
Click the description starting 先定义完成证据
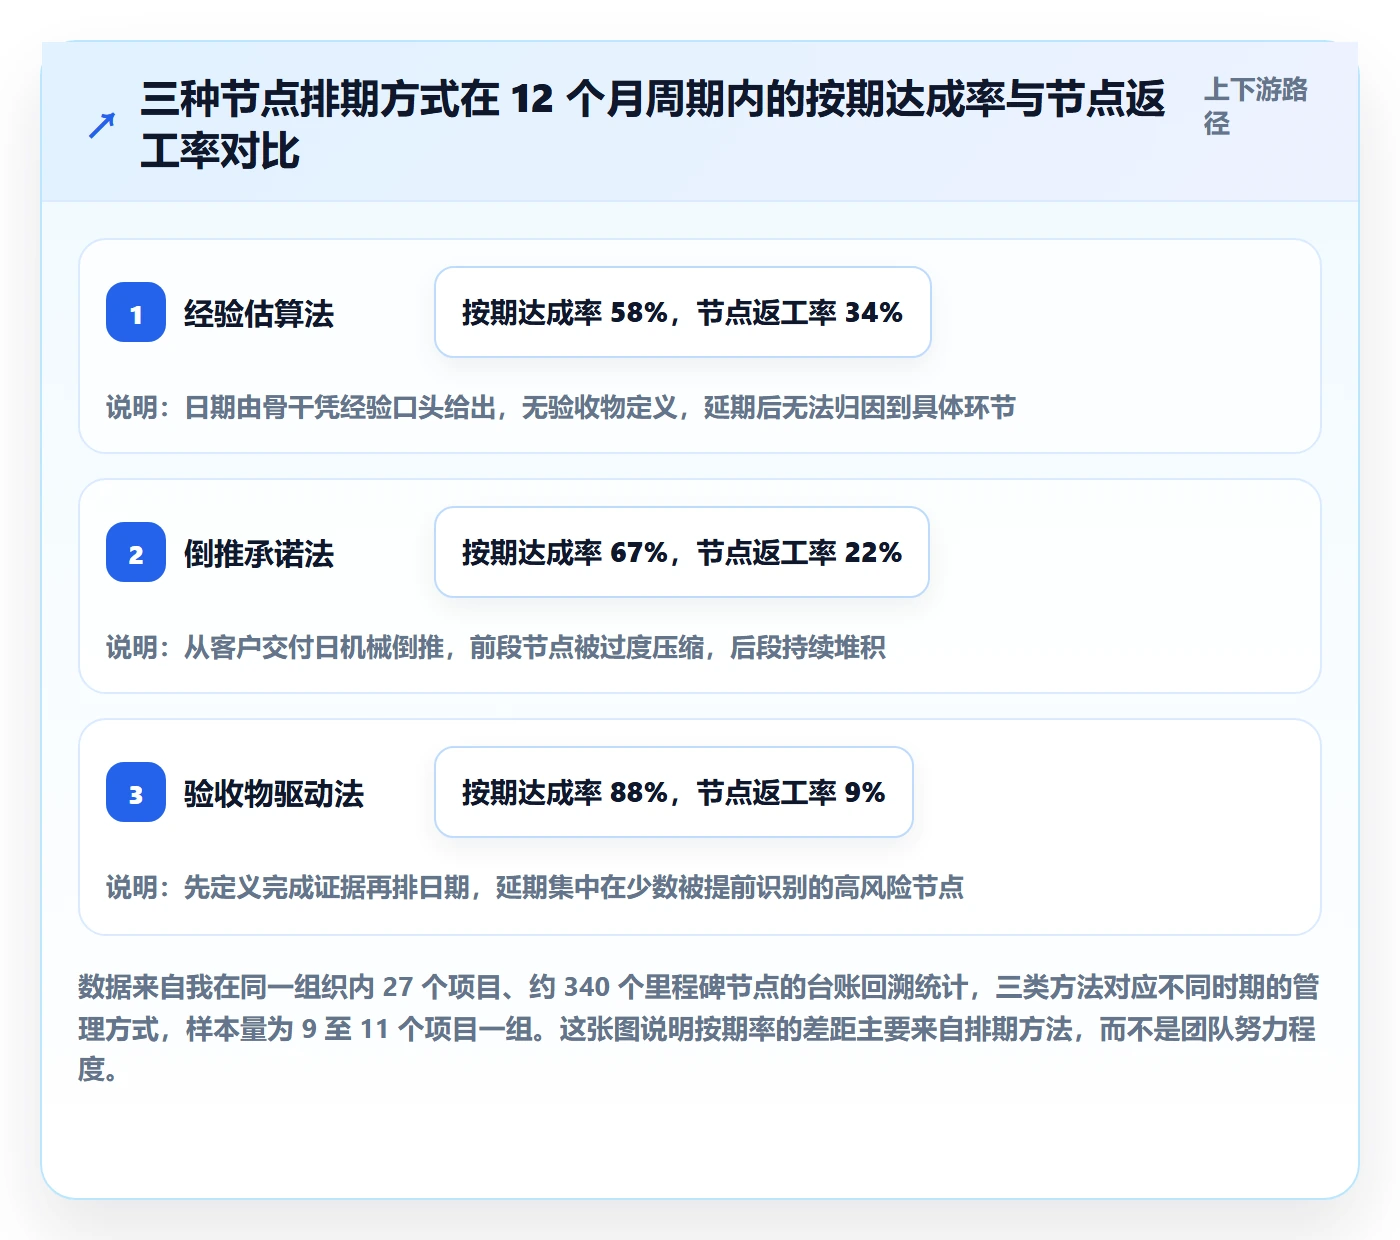(535, 887)
